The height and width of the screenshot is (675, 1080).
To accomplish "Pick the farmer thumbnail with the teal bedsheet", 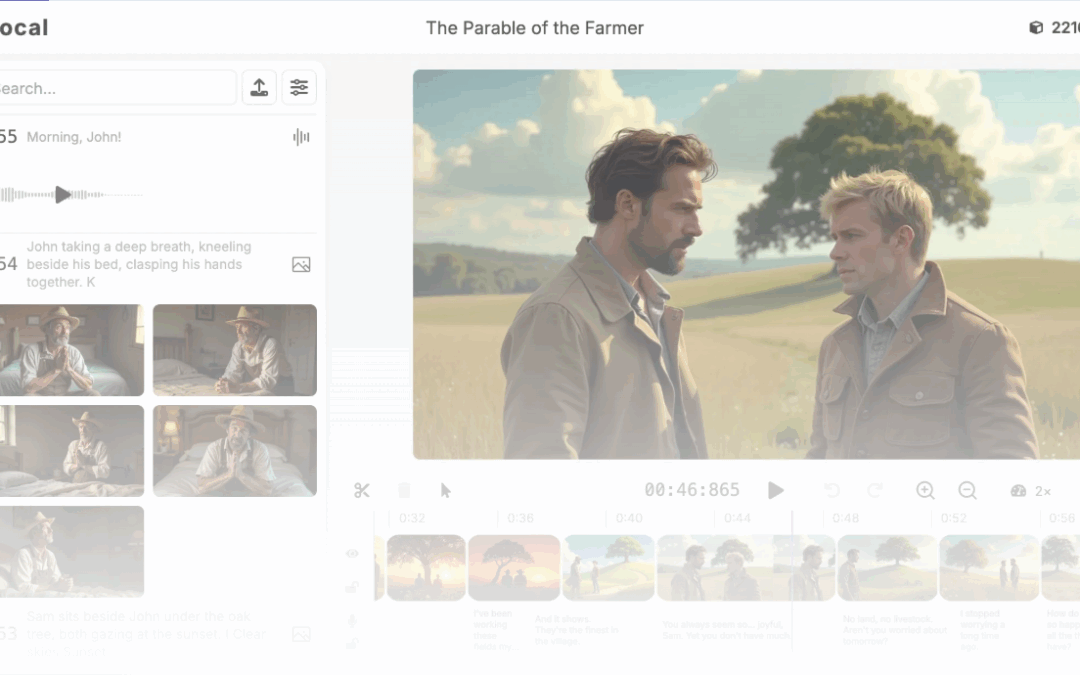I will tap(72, 350).
